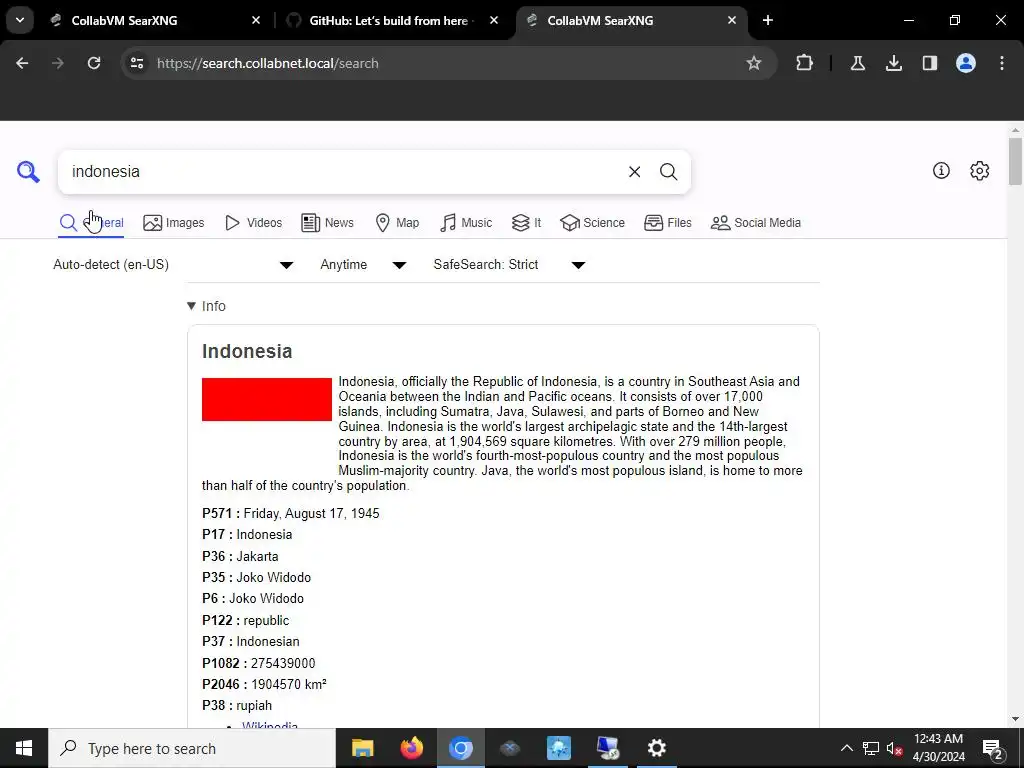
Task: Open the about info icon
Action: (x=941, y=170)
